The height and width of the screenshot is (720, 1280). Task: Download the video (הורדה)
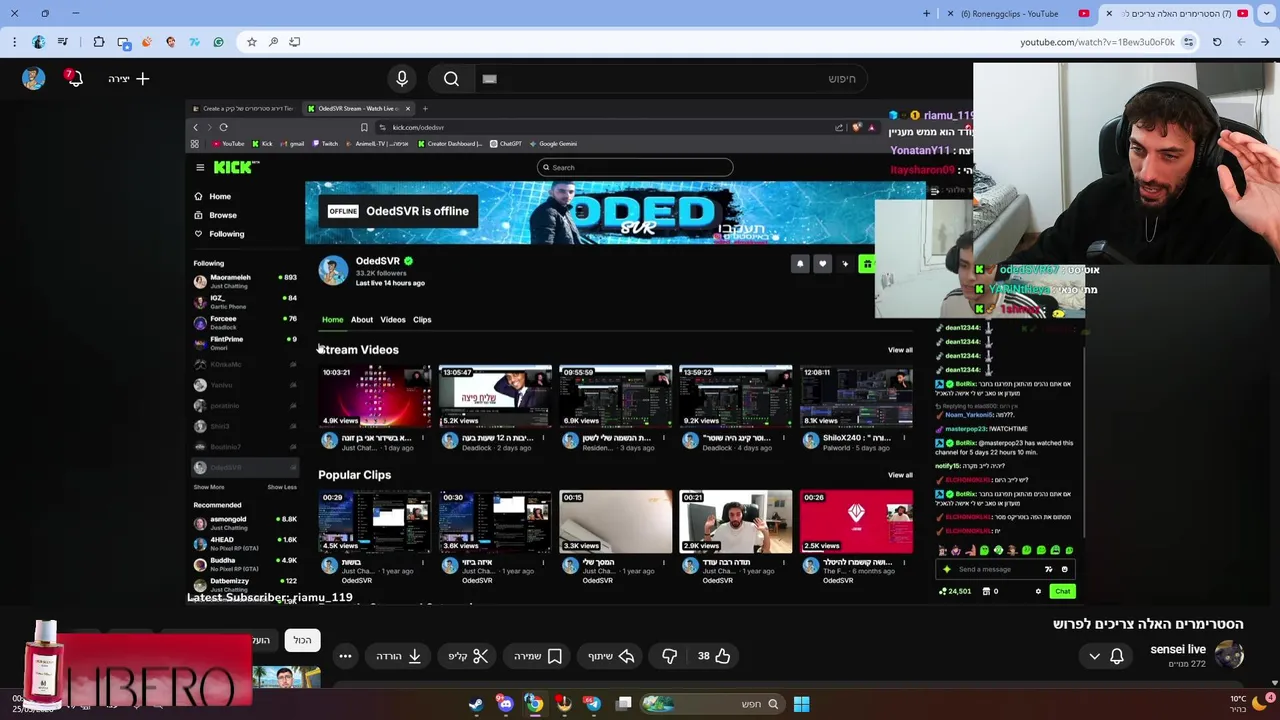pyautogui.click(x=399, y=656)
